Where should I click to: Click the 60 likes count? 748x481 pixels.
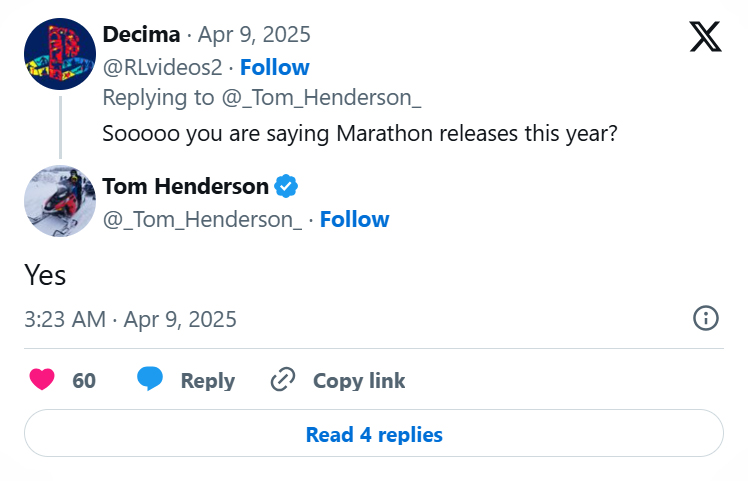[x=84, y=381]
